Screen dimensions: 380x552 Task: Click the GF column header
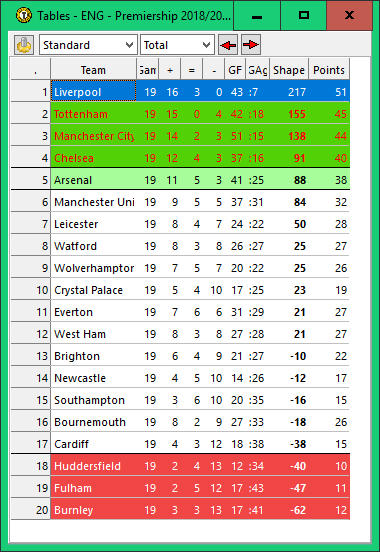(x=235, y=70)
